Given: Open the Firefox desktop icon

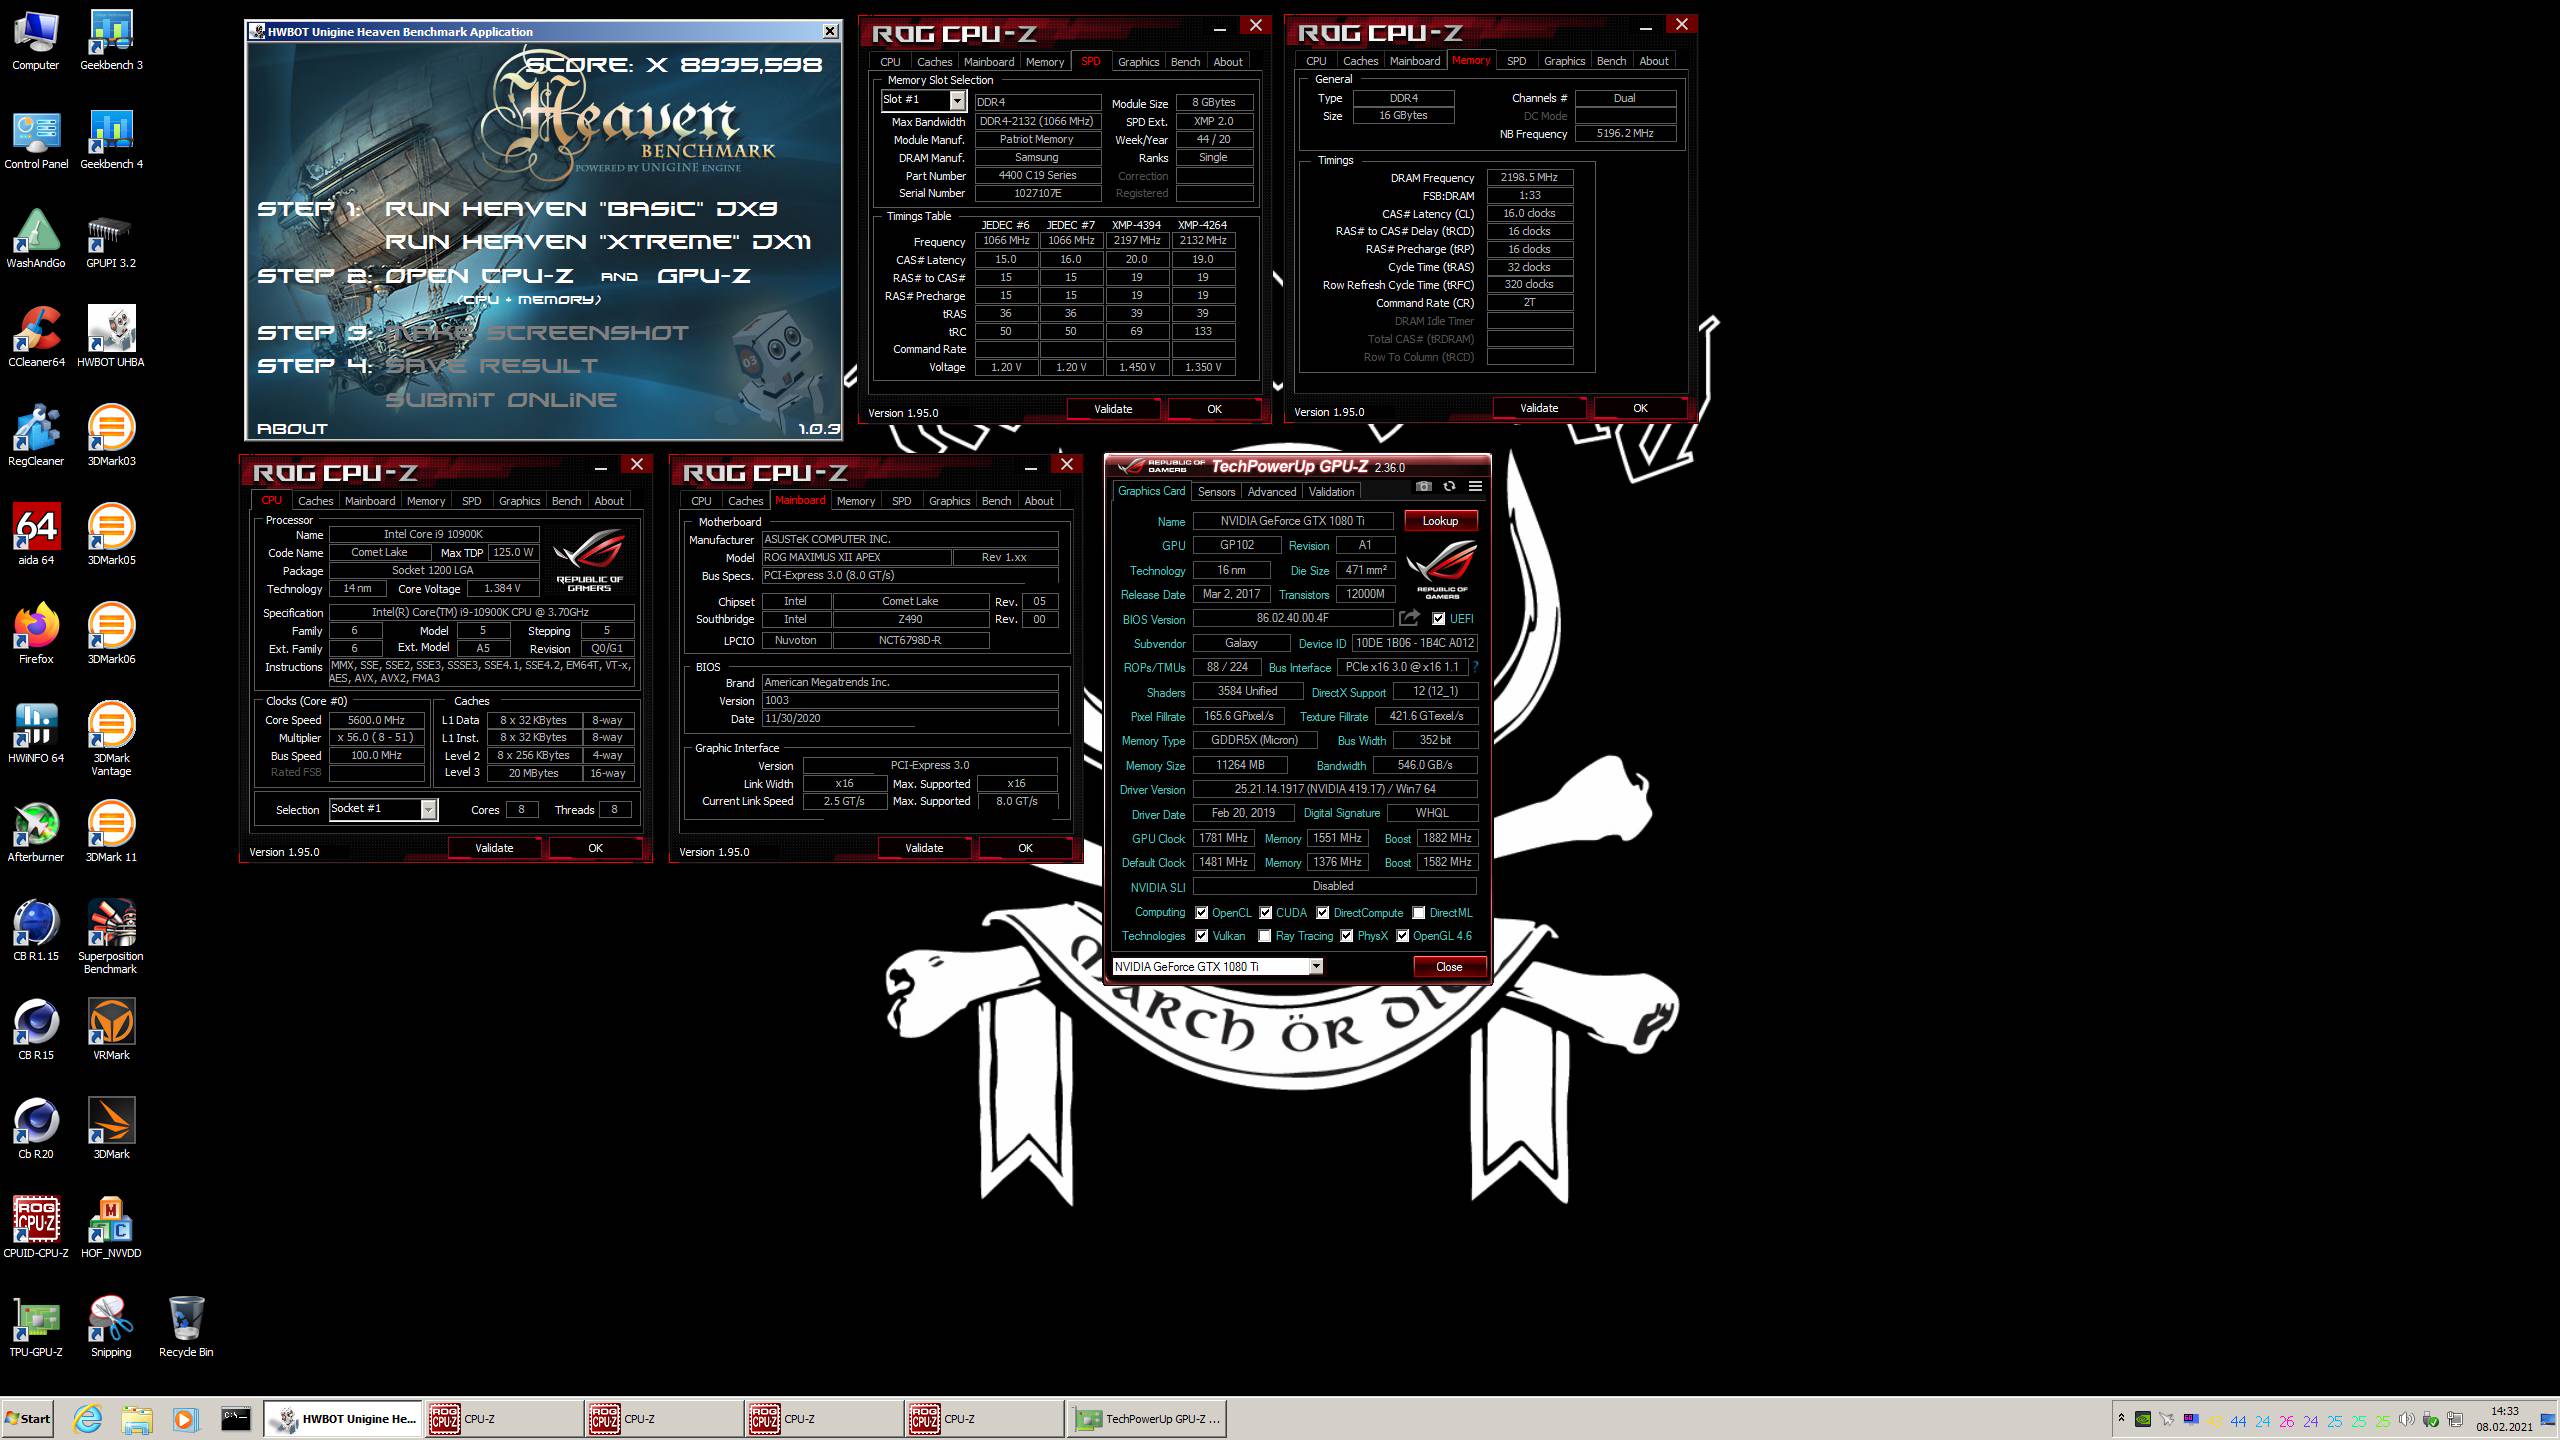Looking at the screenshot, I should (36, 635).
